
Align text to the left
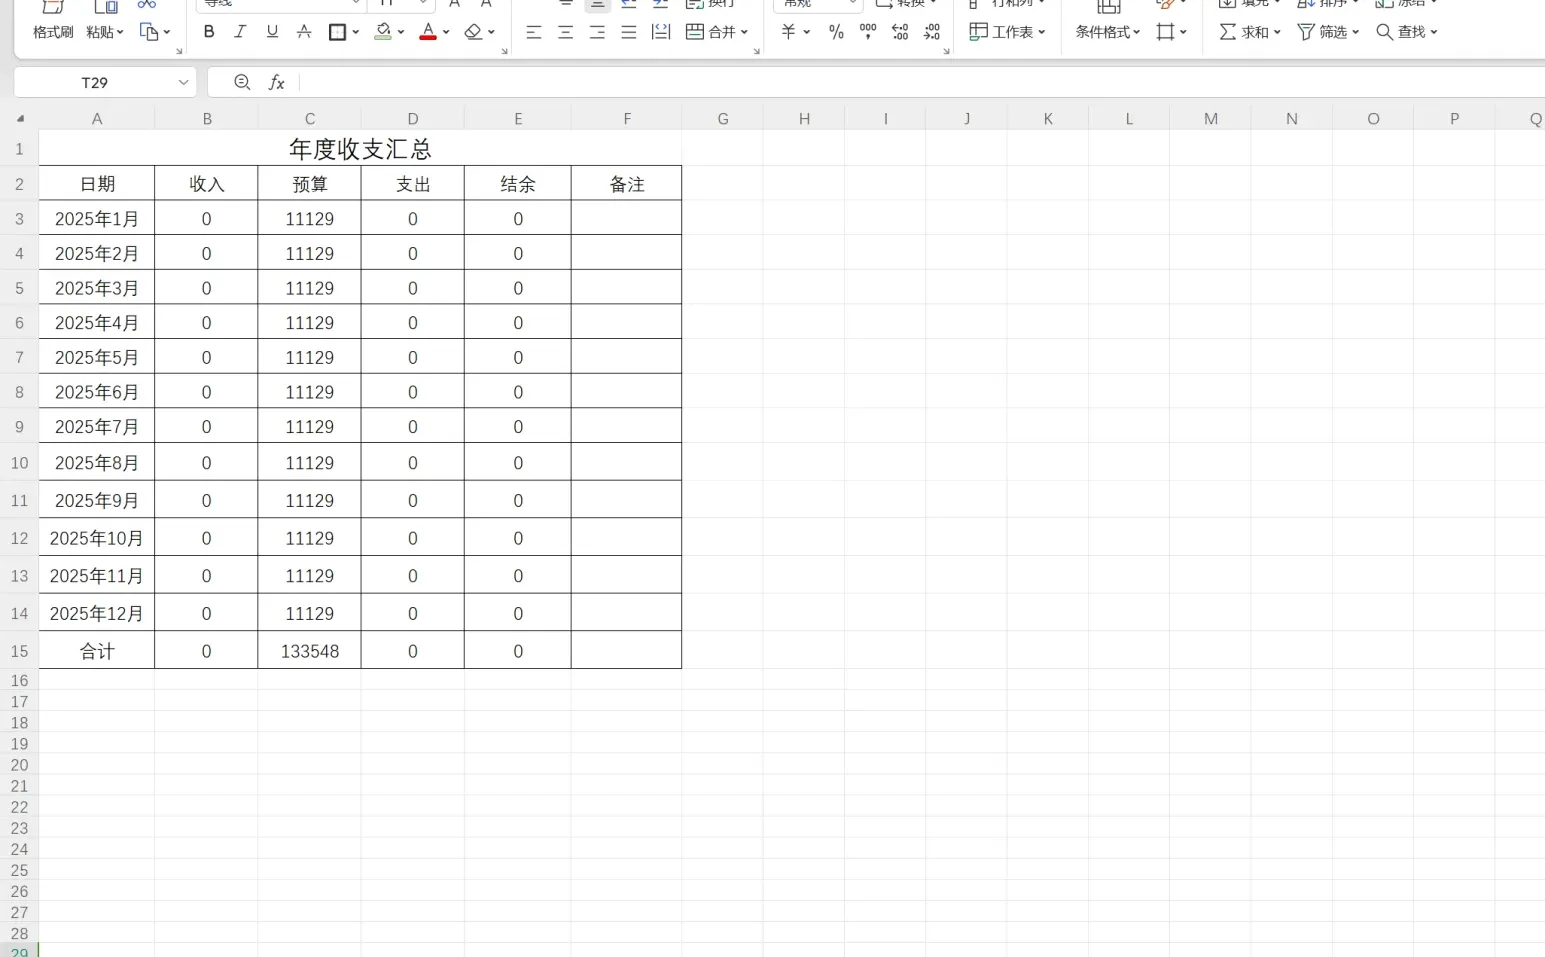click(534, 32)
